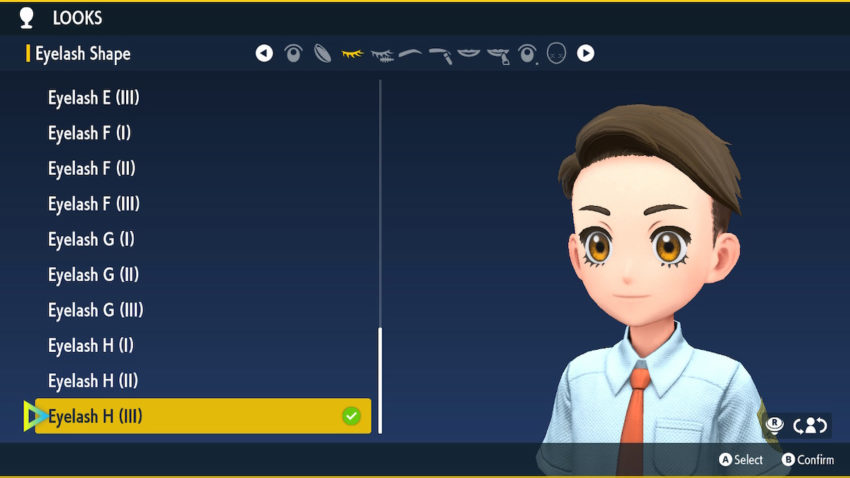Choose Eyelash E (III) from the list
850x478 pixels.
tap(94, 98)
